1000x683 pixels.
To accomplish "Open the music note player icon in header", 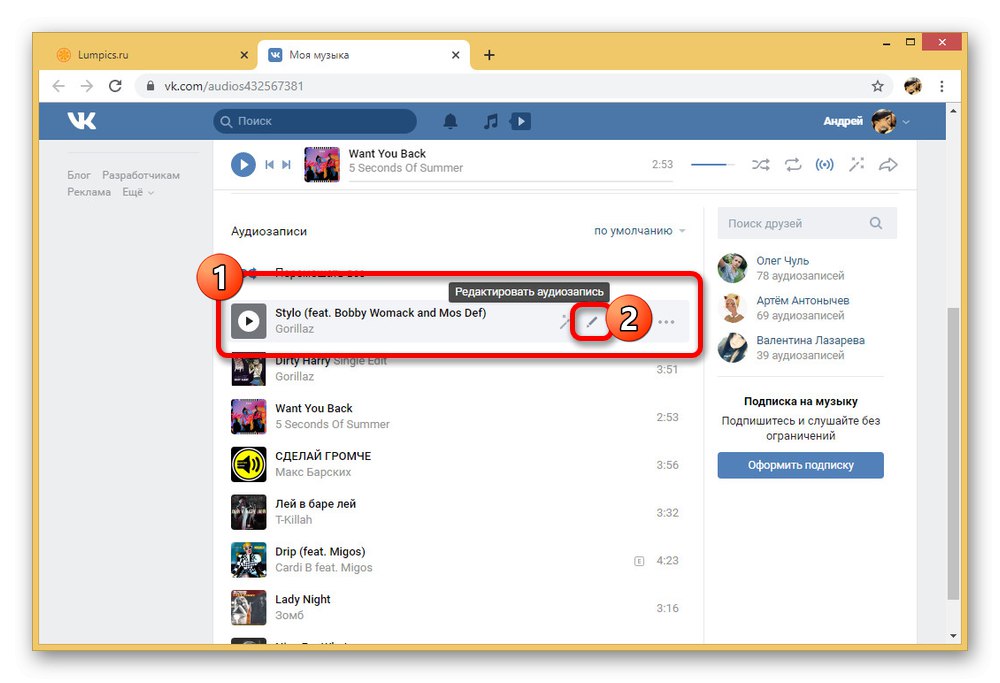I will (490, 121).
